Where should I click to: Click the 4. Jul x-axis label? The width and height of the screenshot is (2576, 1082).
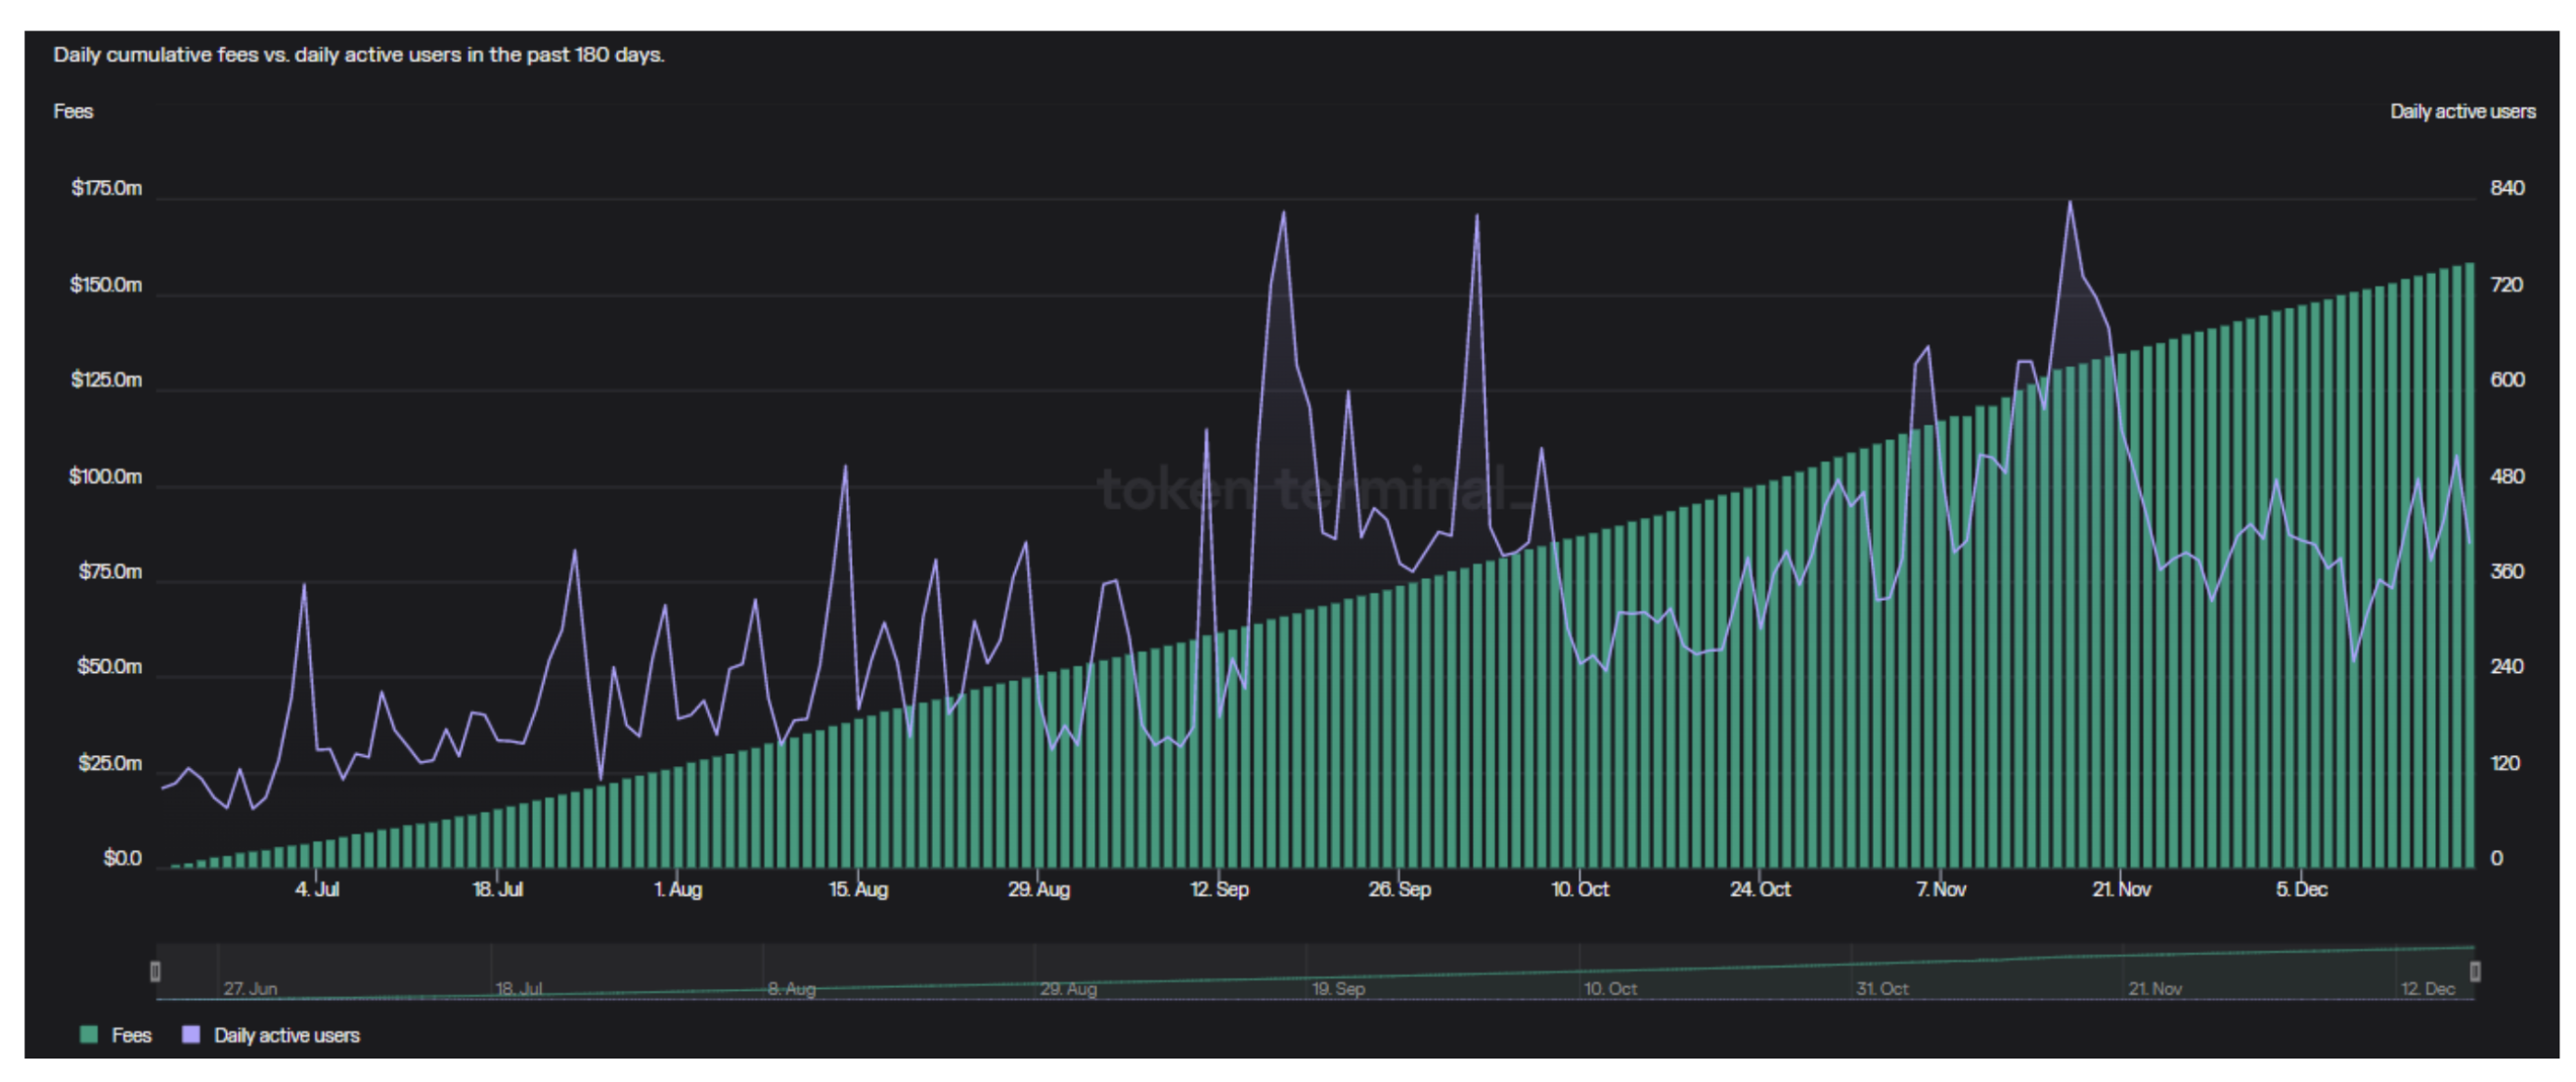(x=317, y=889)
